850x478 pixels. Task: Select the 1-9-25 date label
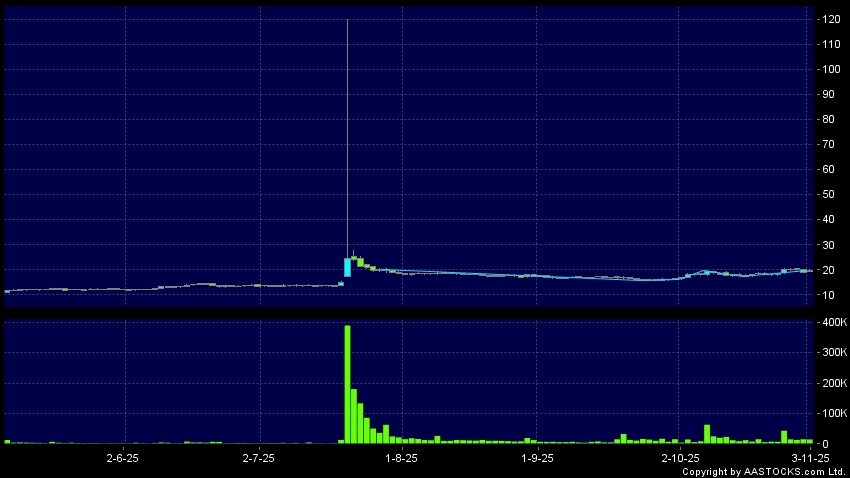538,457
